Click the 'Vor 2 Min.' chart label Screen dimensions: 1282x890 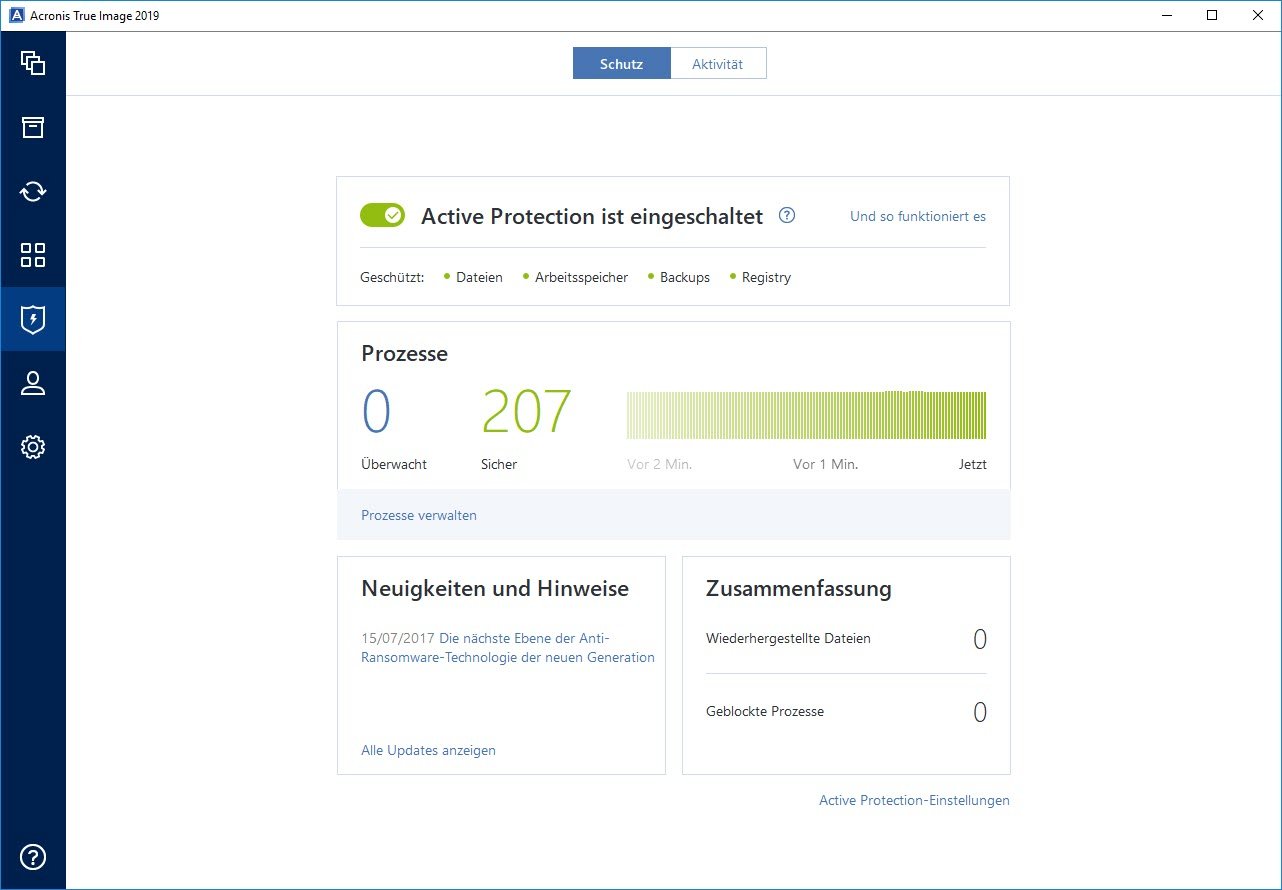659,464
